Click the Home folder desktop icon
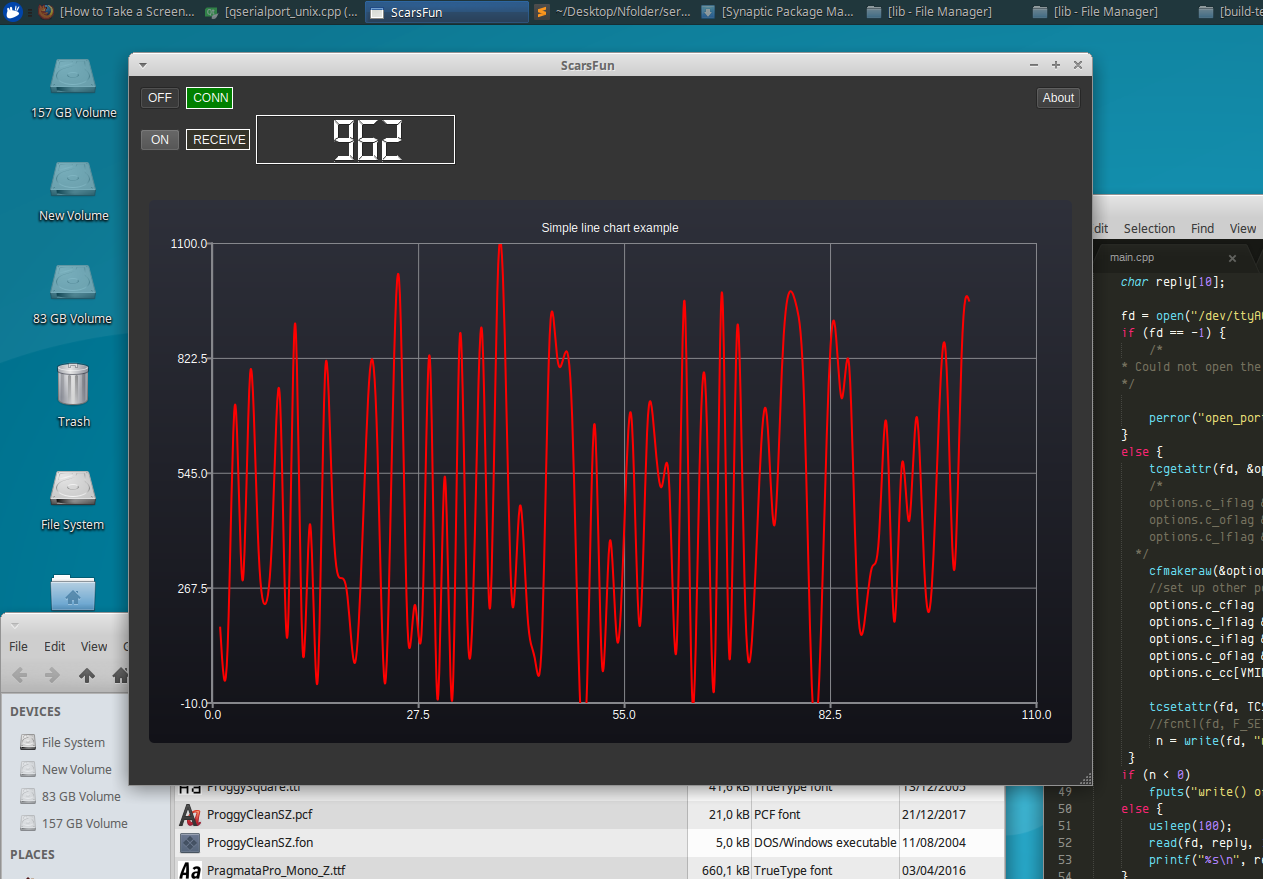 (x=72, y=594)
